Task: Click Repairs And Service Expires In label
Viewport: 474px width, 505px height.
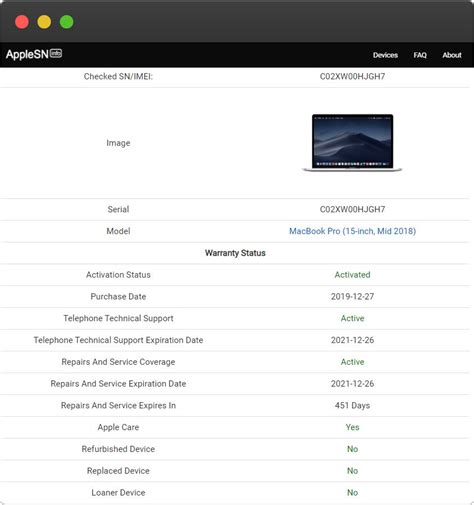Action: click(118, 405)
